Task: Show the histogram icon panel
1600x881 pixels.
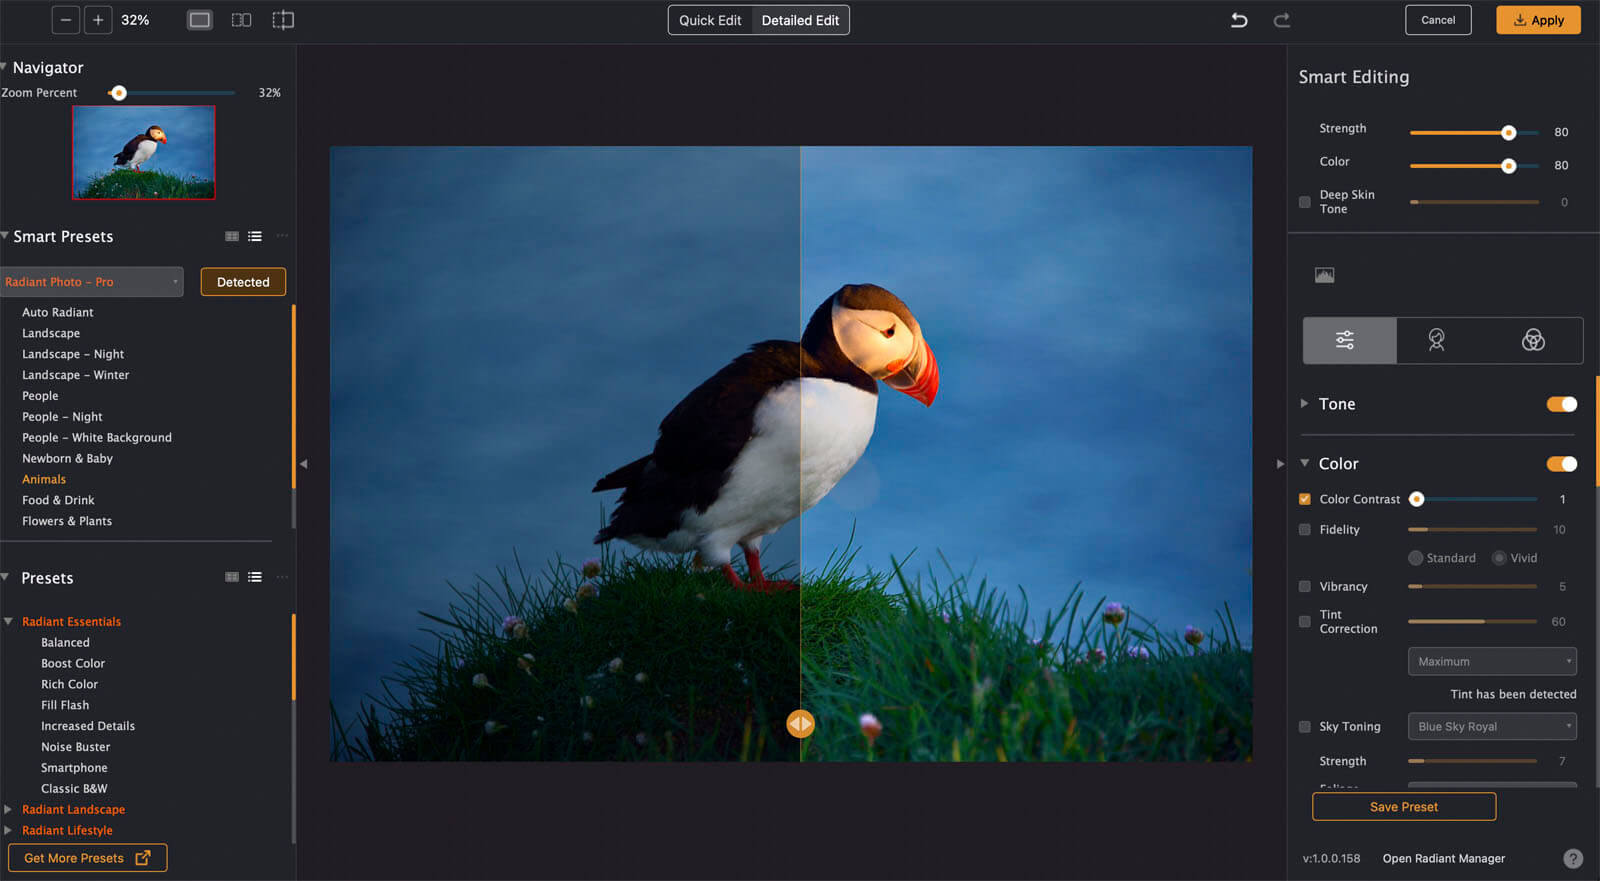Action: (1324, 275)
